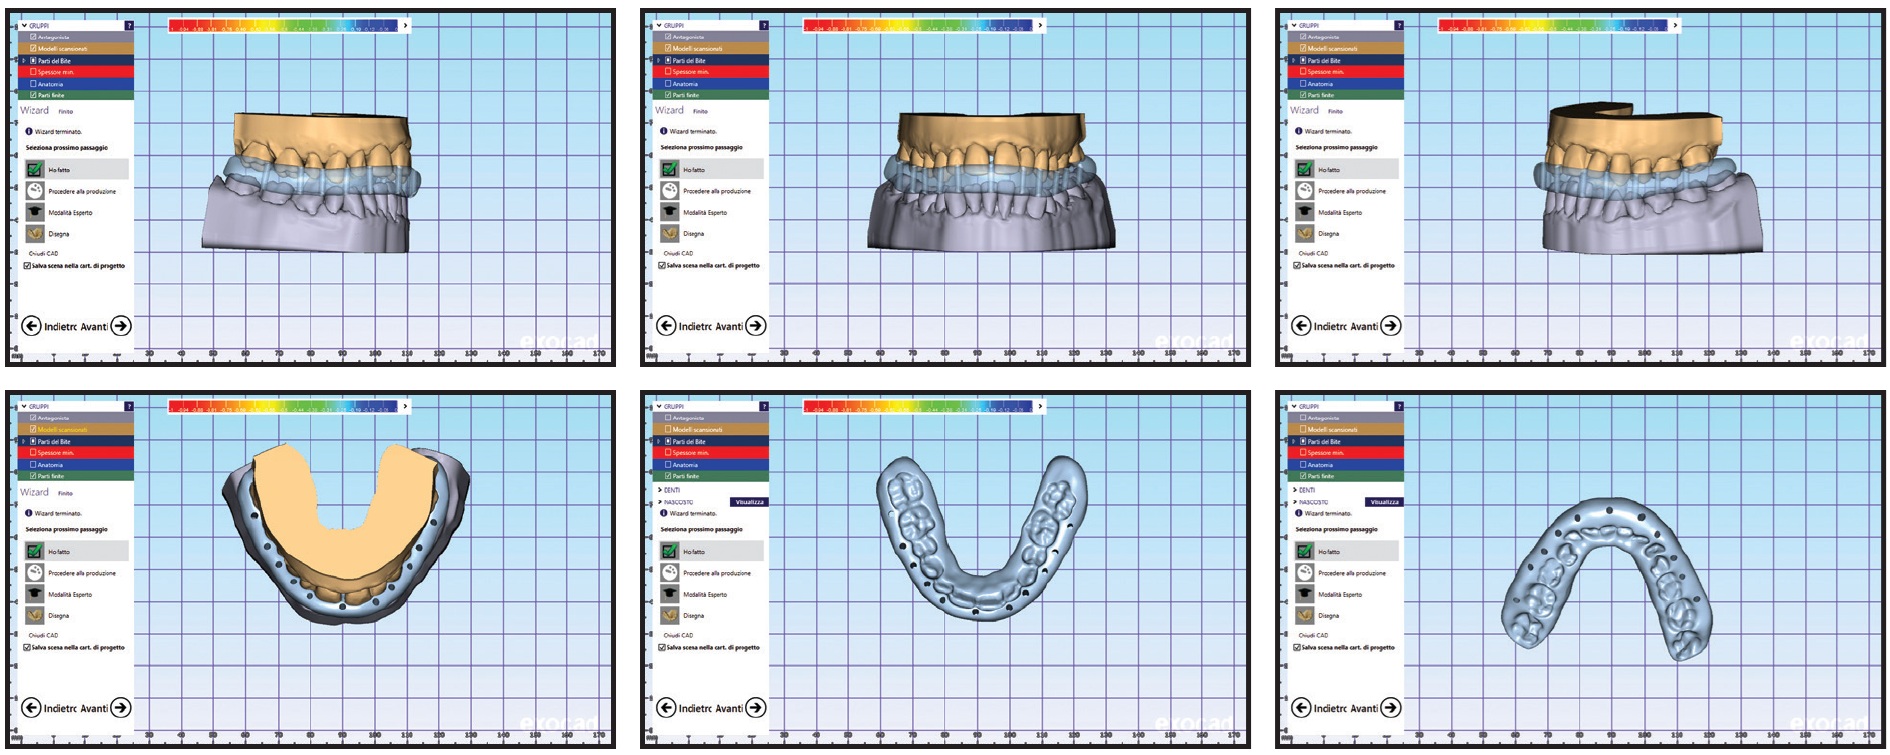Click the Visualizza button in bottom-right panel
This screenshot has height=755, width=1890.
click(1384, 502)
